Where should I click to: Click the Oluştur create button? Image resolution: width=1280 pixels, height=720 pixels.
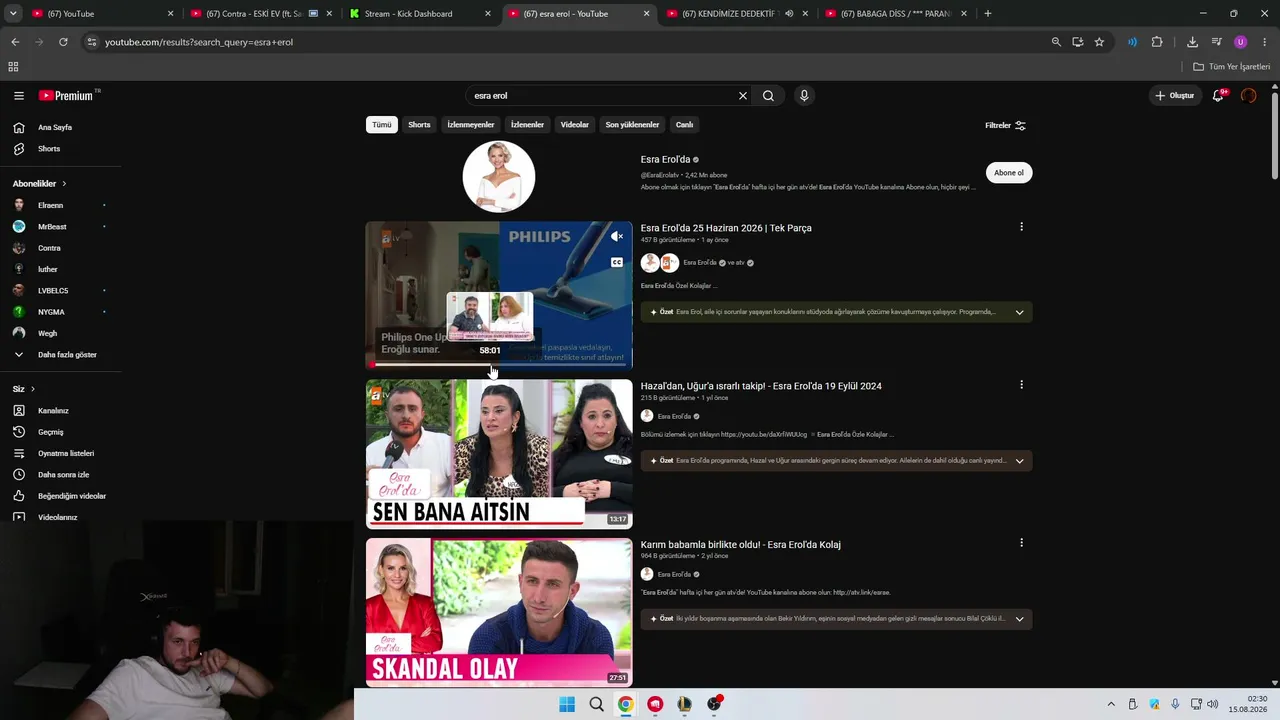(1175, 96)
